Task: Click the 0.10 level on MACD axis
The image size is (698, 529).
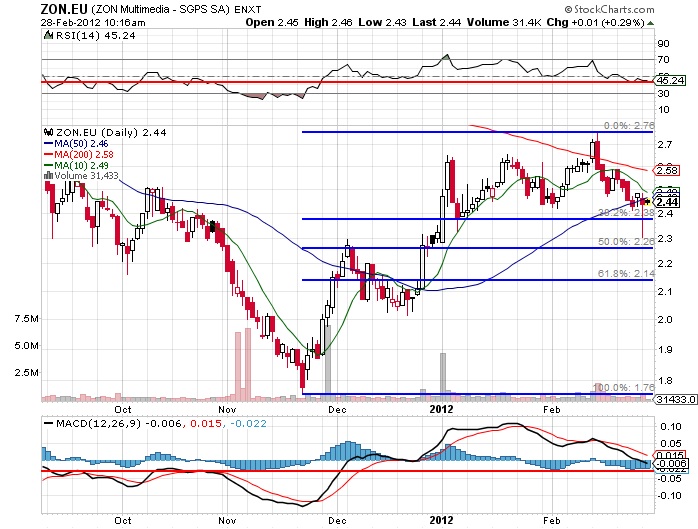Action: pyautogui.click(x=671, y=427)
